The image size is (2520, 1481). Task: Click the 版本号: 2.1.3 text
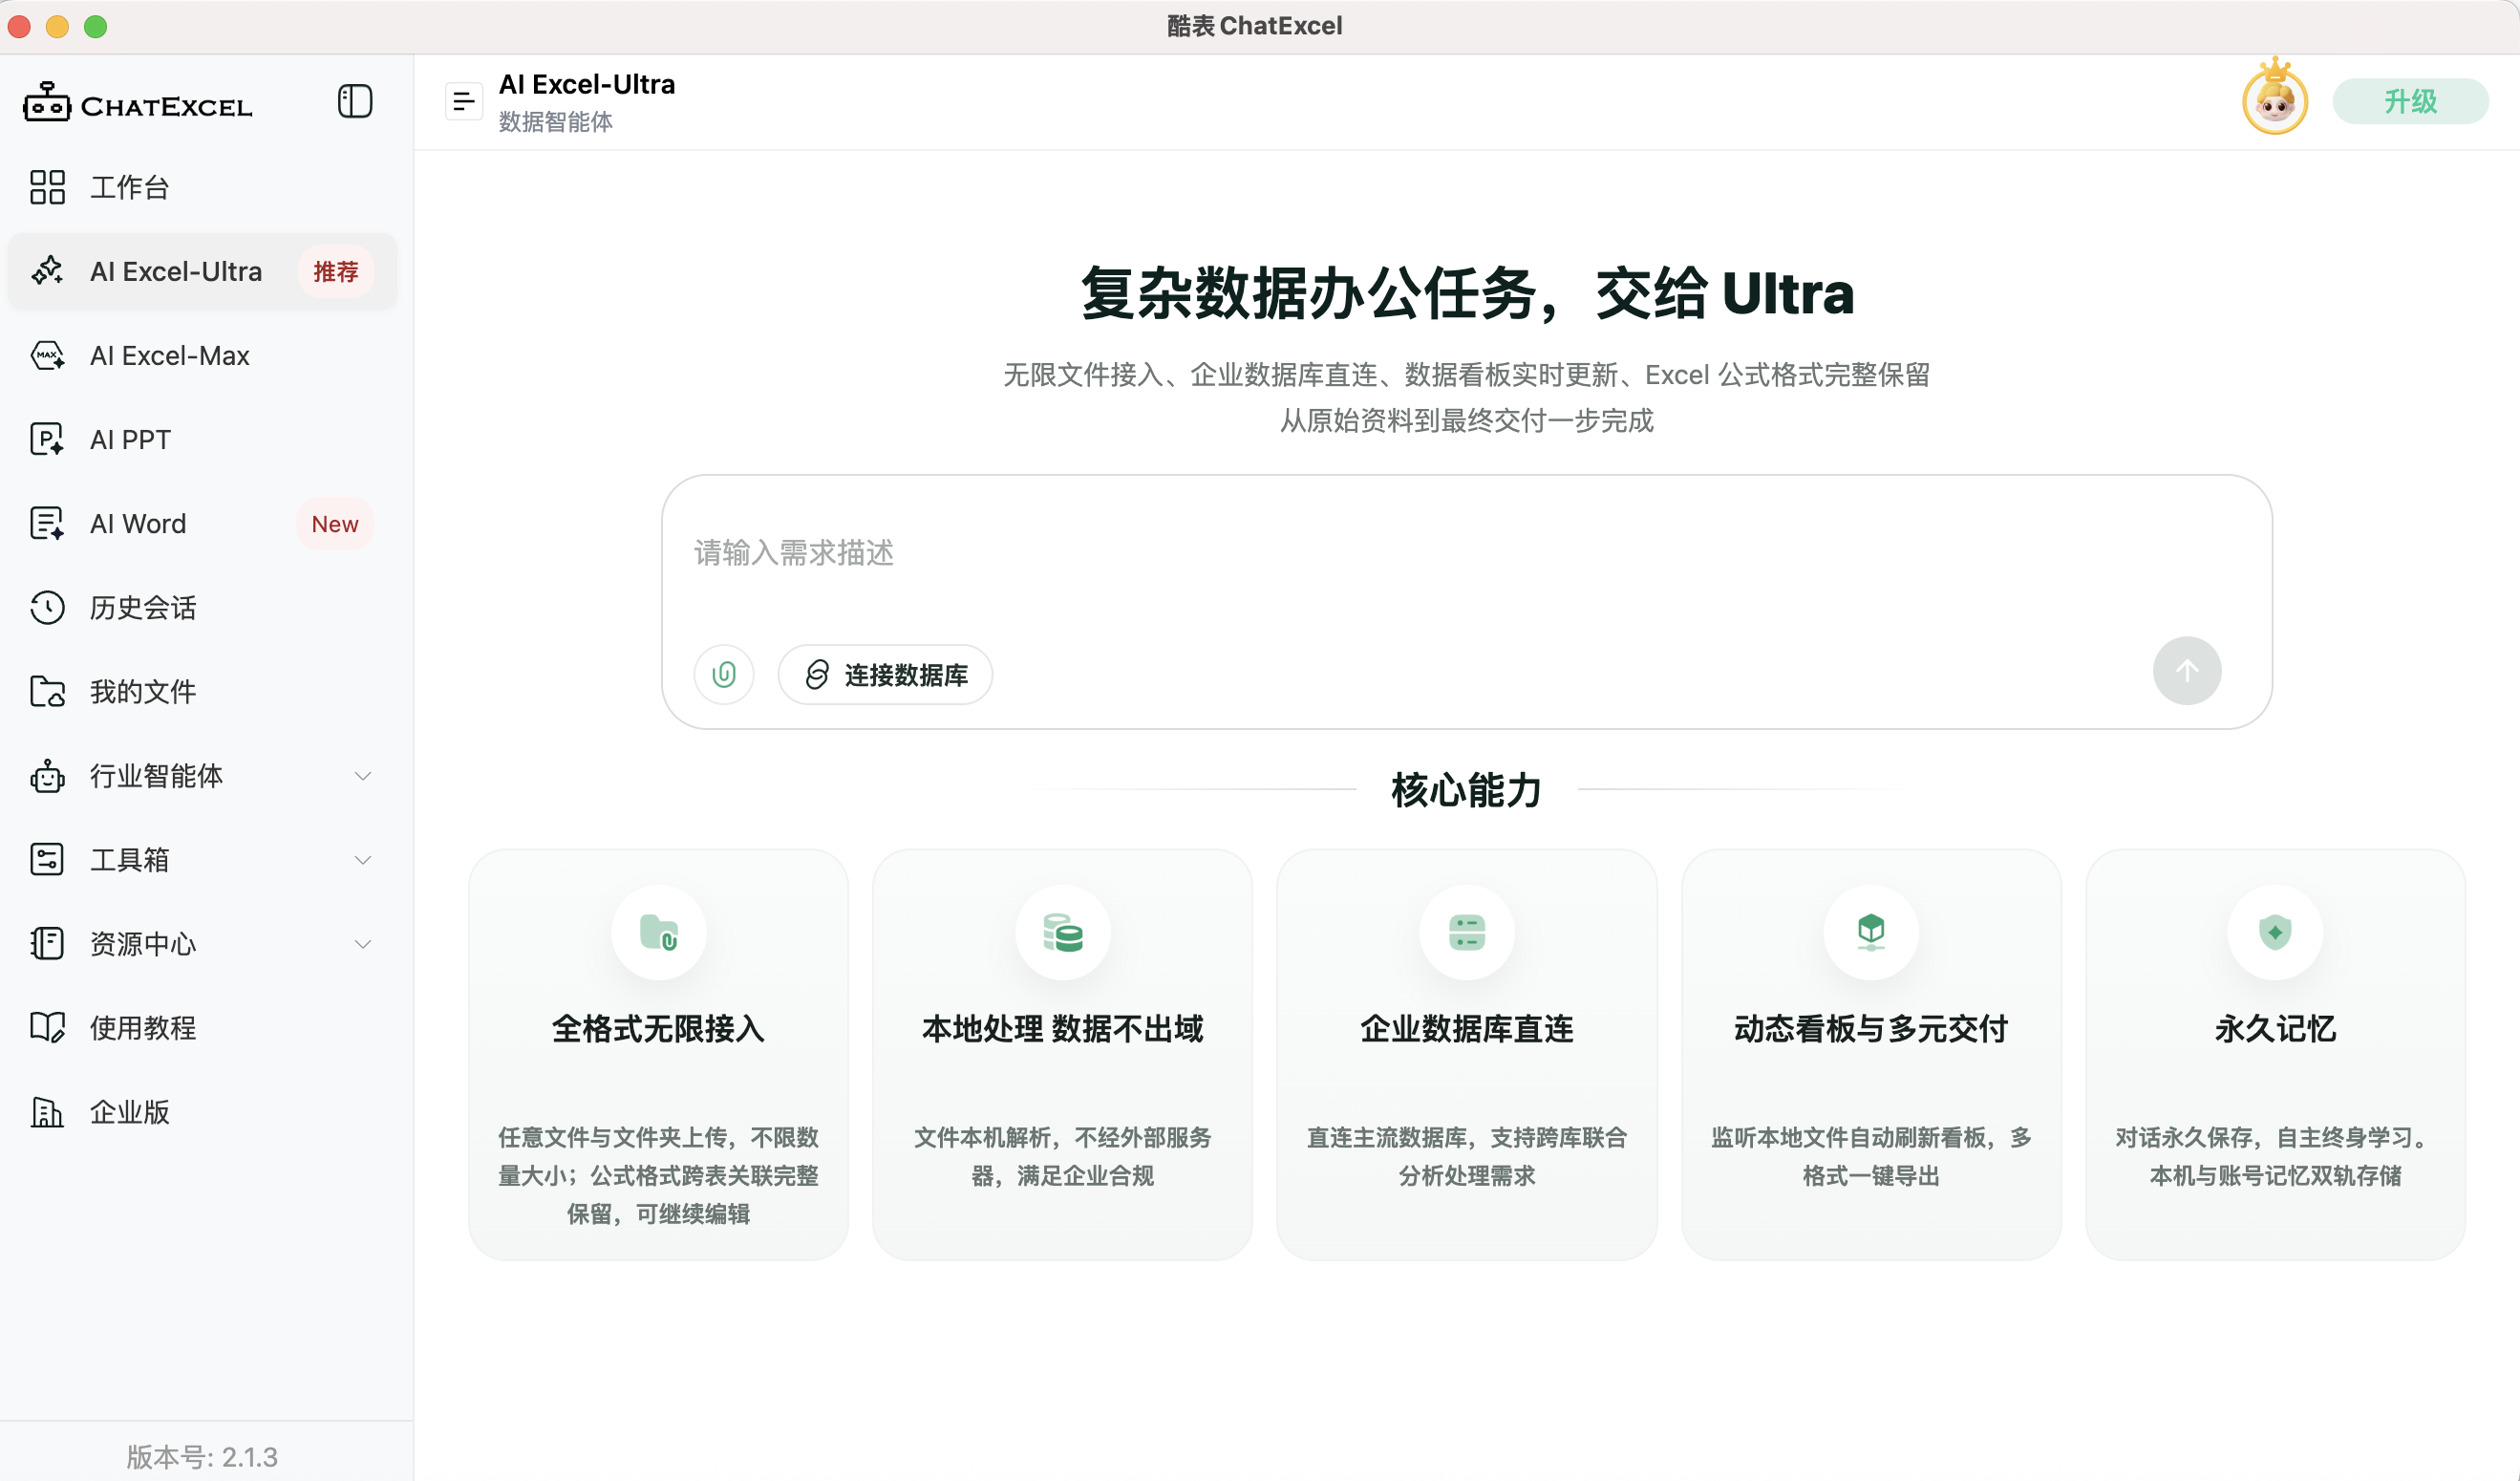point(202,1456)
